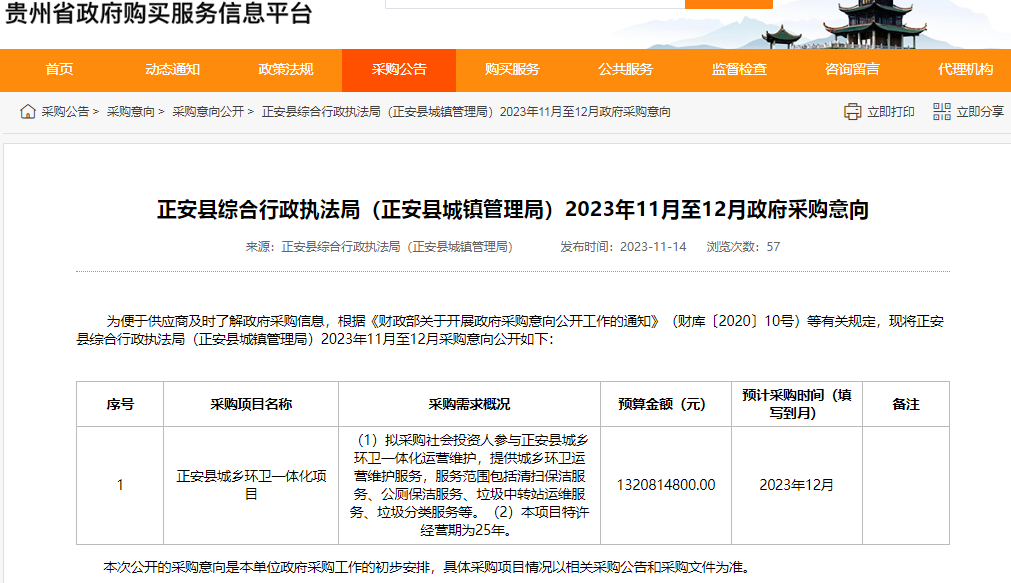1011x583 pixels.
Task: Open the 监督检查 navigation tab
Action: pyautogui.click(x=739, y=70)
